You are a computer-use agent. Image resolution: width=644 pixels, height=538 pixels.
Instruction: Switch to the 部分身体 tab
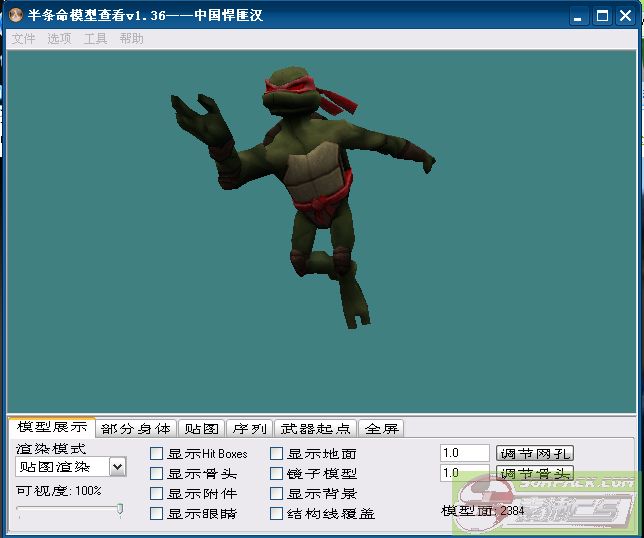coord(136,429)
